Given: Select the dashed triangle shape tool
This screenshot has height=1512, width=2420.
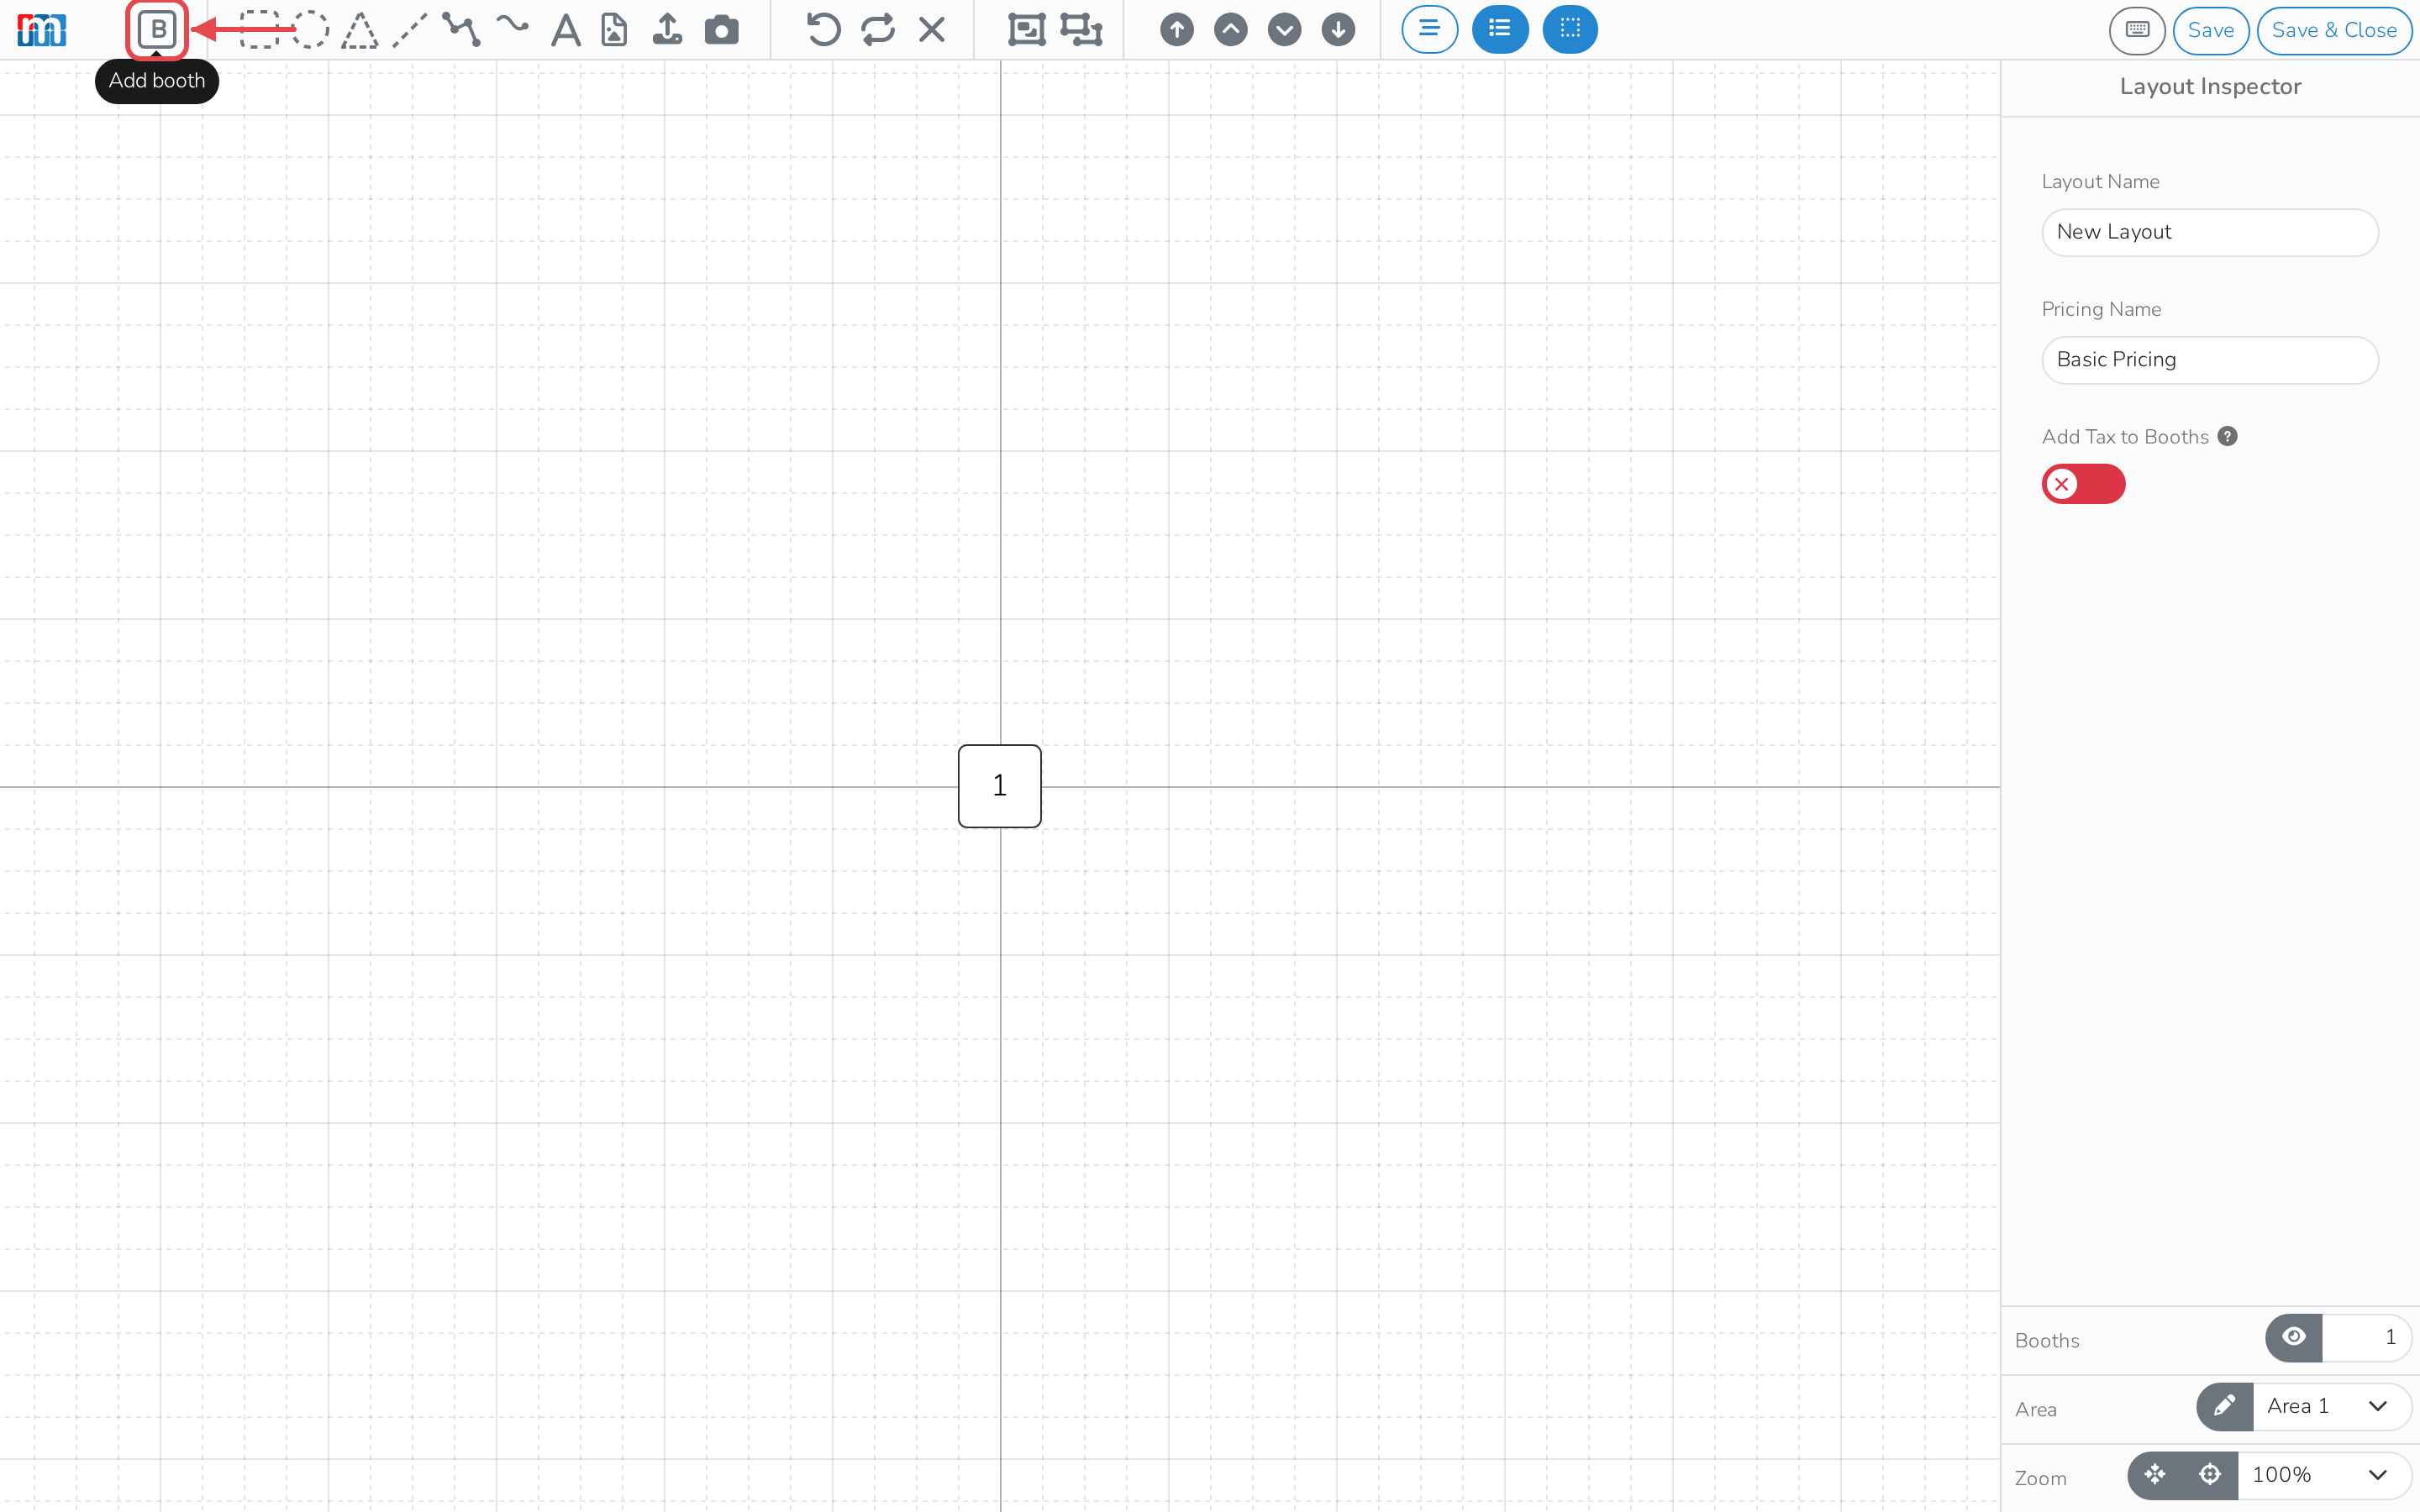Looking at the screenshot, I should pyautogui.click(x=359, y=30).
